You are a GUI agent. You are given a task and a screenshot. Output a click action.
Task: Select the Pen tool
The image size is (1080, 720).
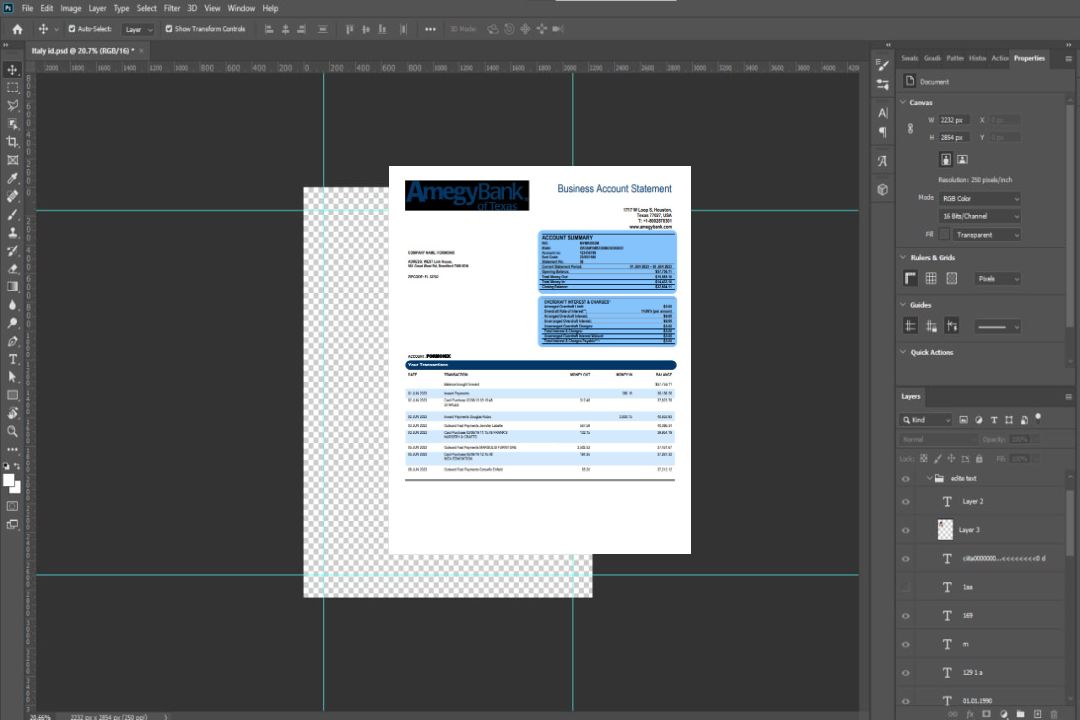tap(12, 341)
